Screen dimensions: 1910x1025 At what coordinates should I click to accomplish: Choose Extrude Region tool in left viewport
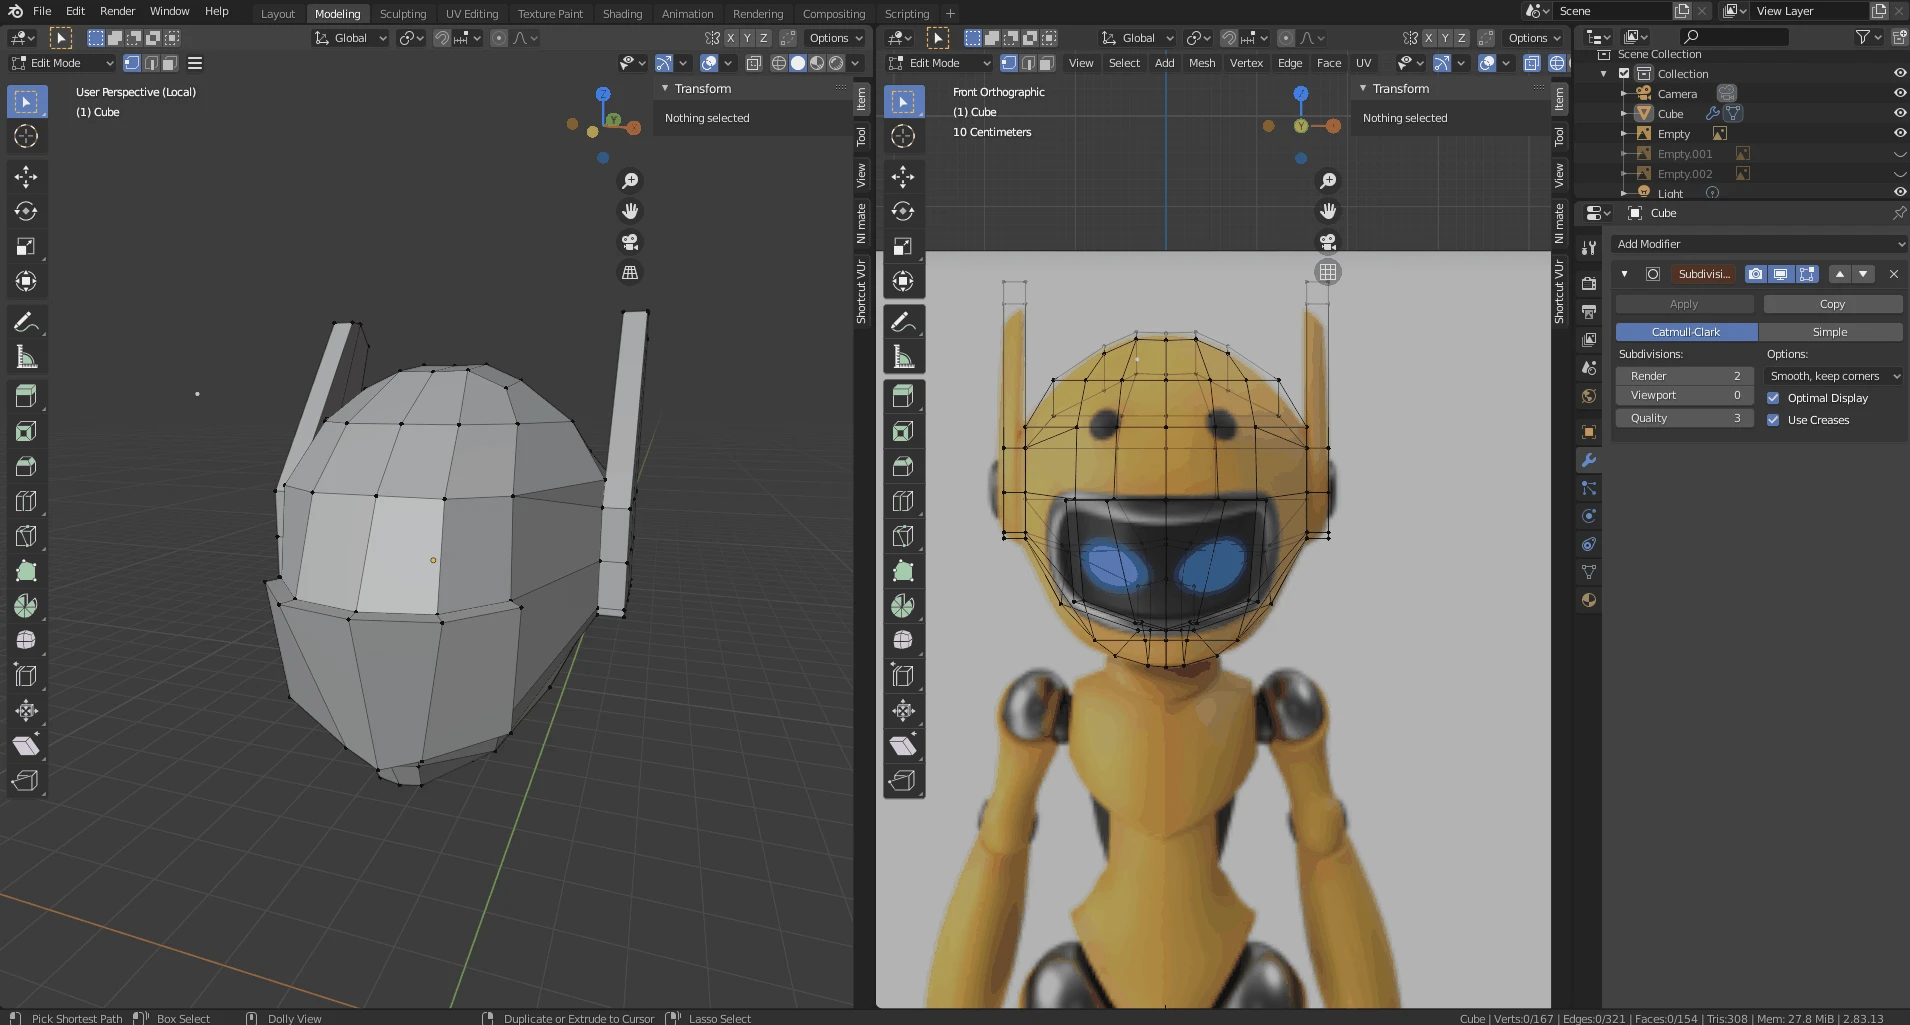pyautogui.click(x=26, y=397)
